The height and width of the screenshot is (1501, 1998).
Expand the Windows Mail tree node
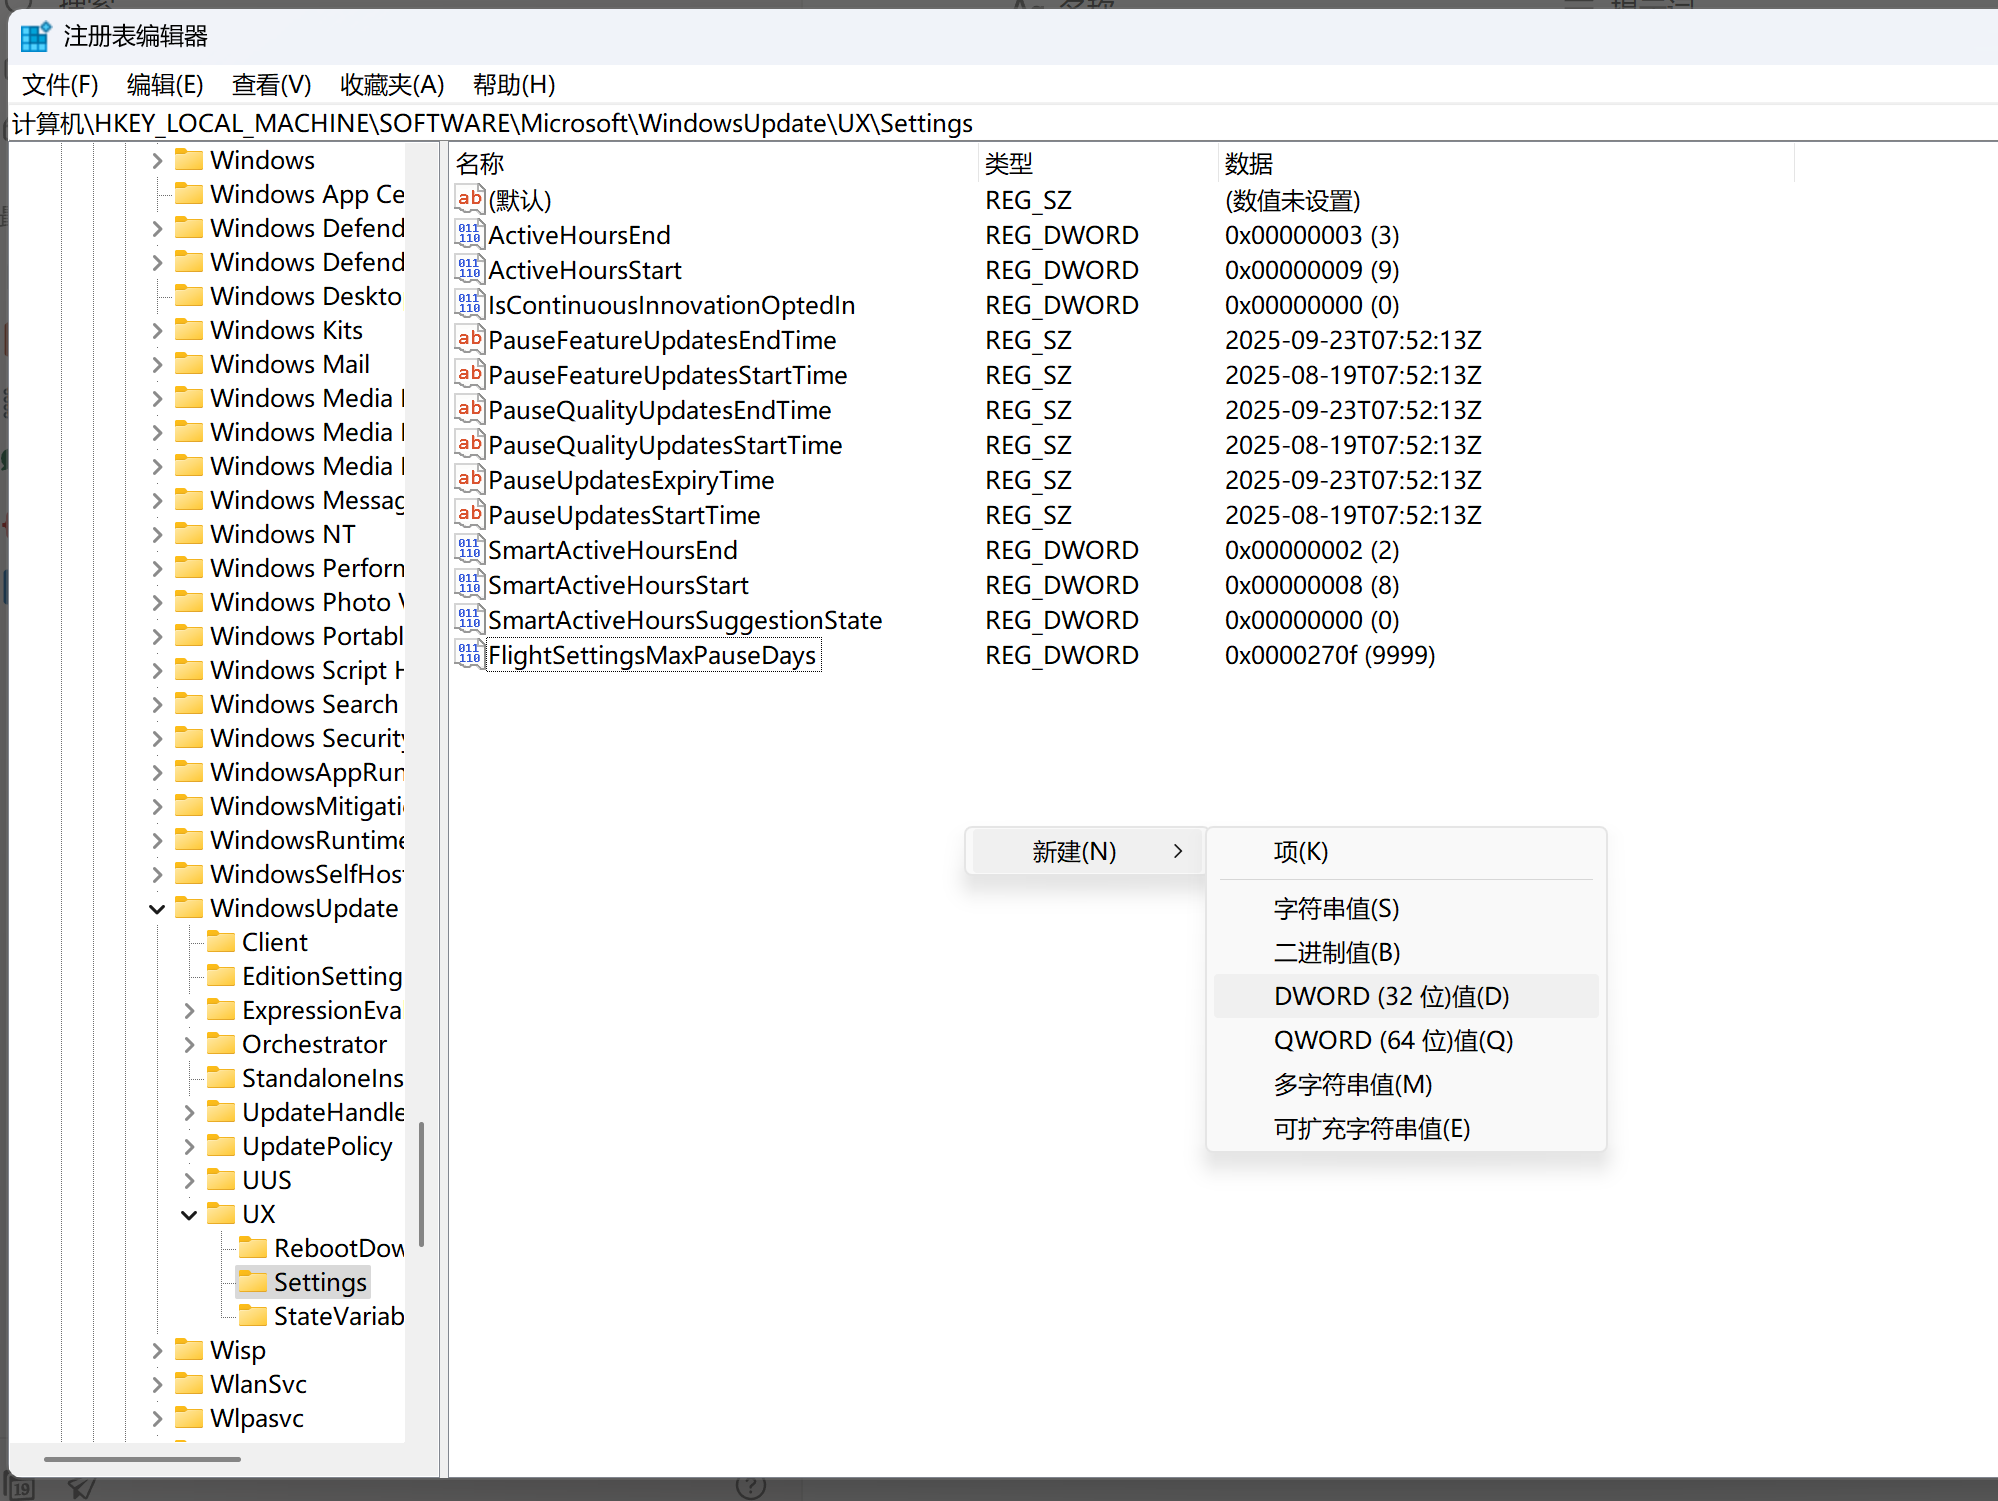point(157,364)
